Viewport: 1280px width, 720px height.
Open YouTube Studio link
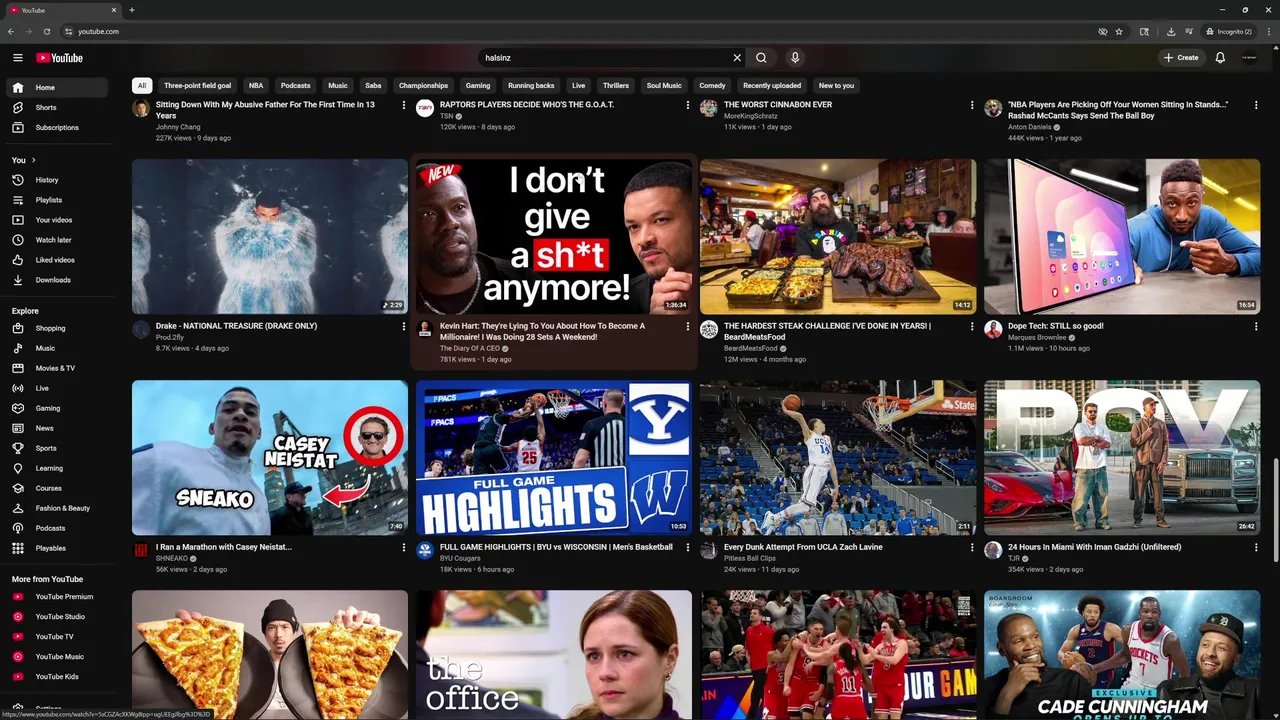coord(56,617)
